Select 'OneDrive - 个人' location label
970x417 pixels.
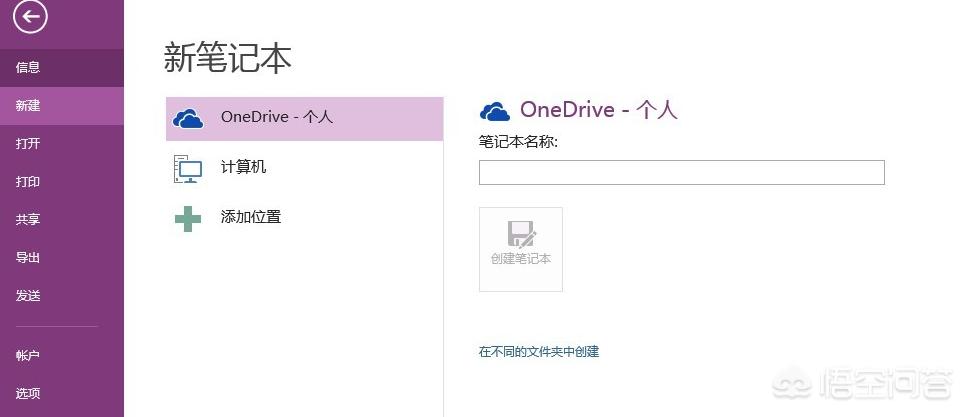click(x=277, y=117)
